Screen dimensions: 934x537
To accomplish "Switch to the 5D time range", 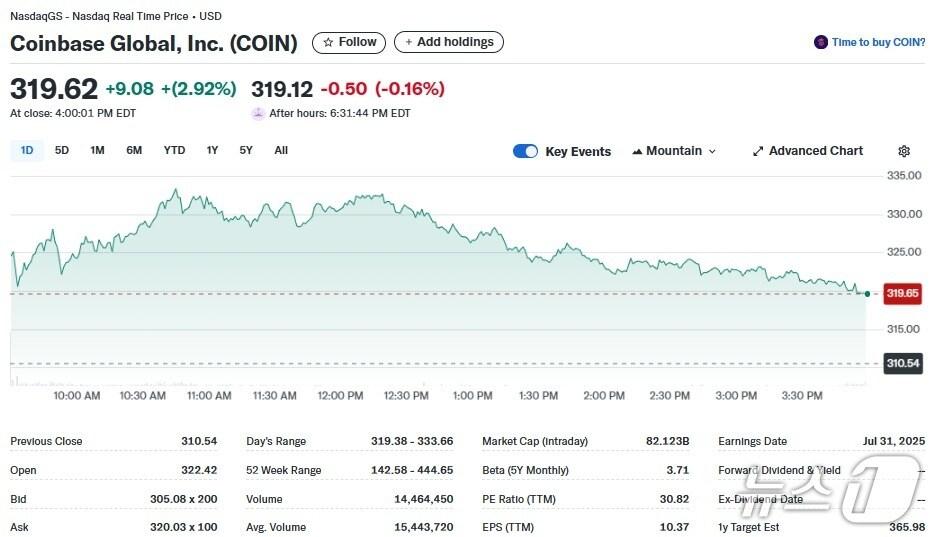I will (x=62, y=151).
